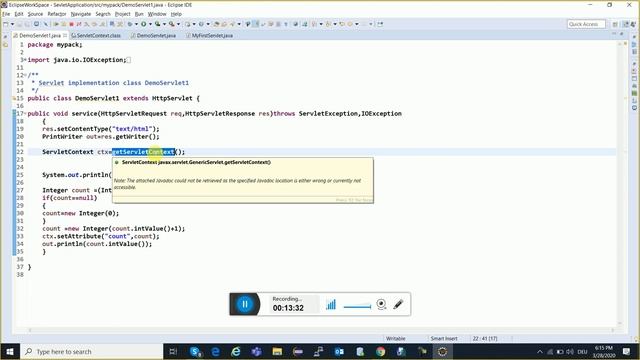The width and height of the screenshot is (640, 360).
Task: Open the File menu
Action: (6, 14)
